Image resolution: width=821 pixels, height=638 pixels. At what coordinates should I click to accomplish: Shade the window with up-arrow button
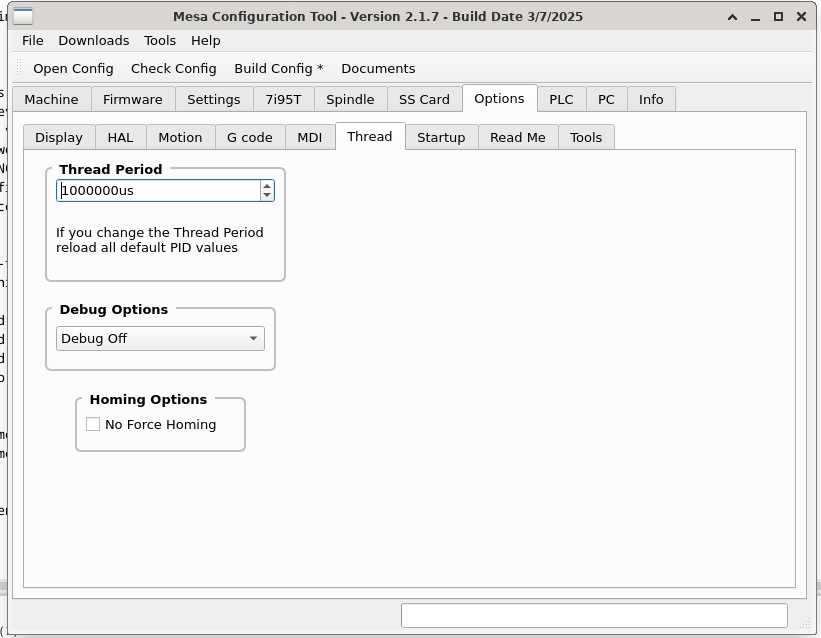(733, 17)
